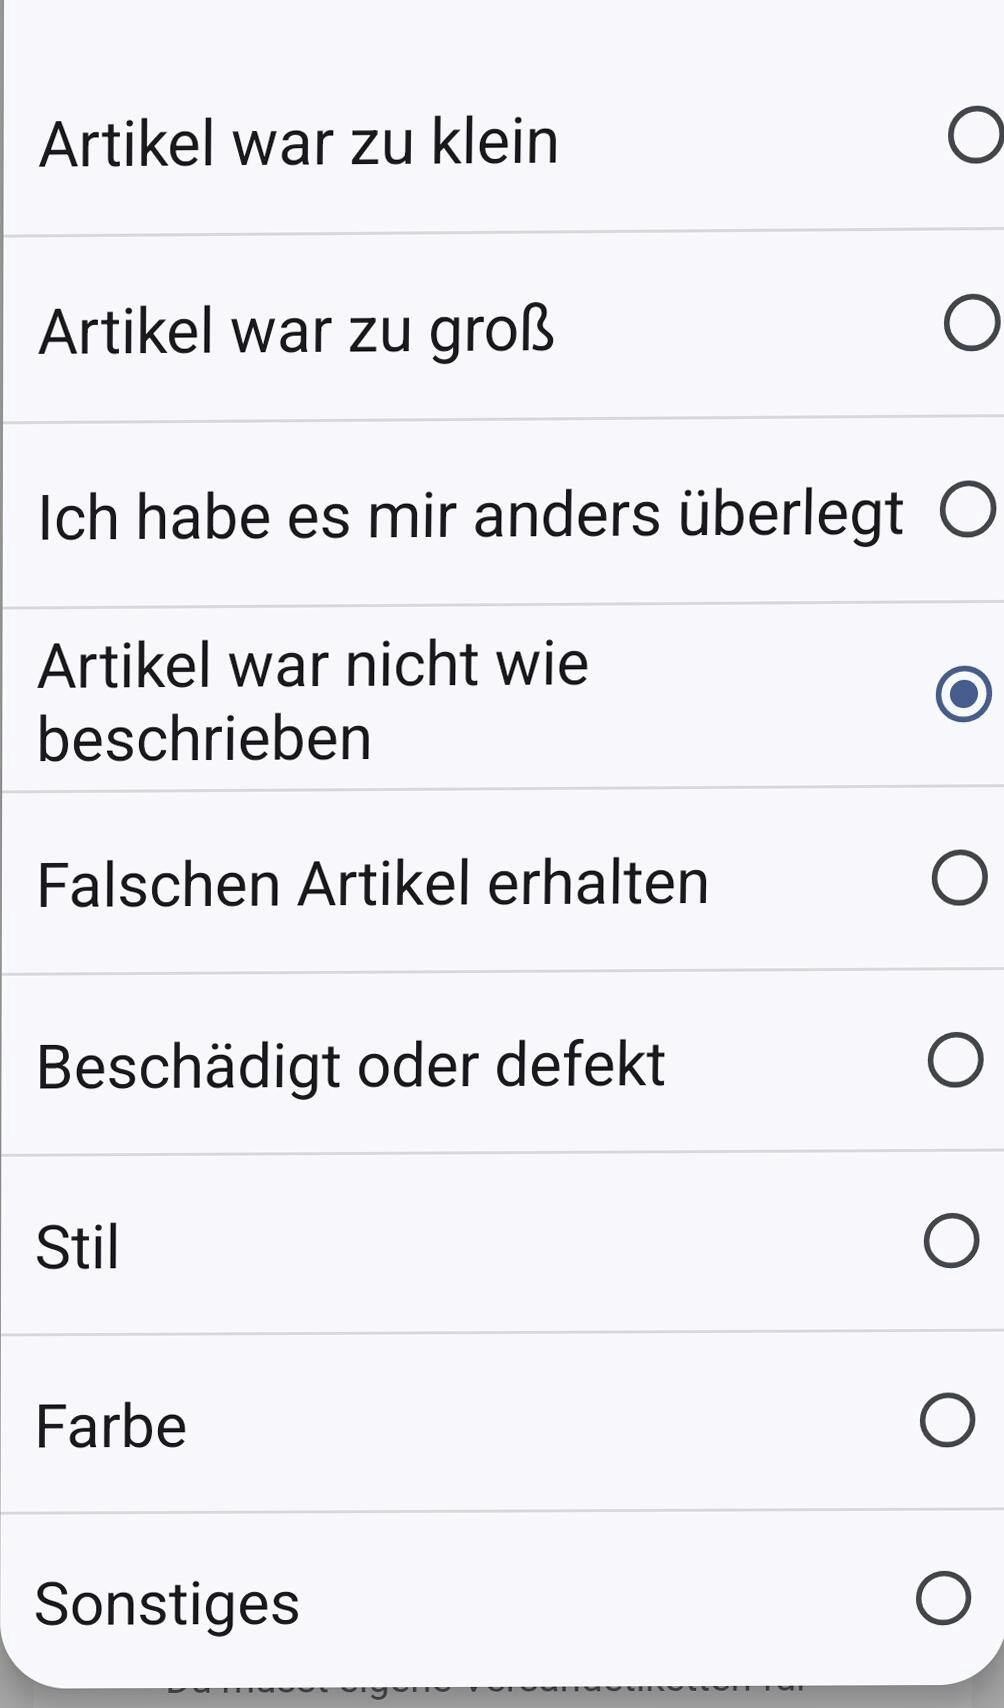
Task: Select the 'Falschen Artikel erhalten' radio button
Action: (959, 878)
